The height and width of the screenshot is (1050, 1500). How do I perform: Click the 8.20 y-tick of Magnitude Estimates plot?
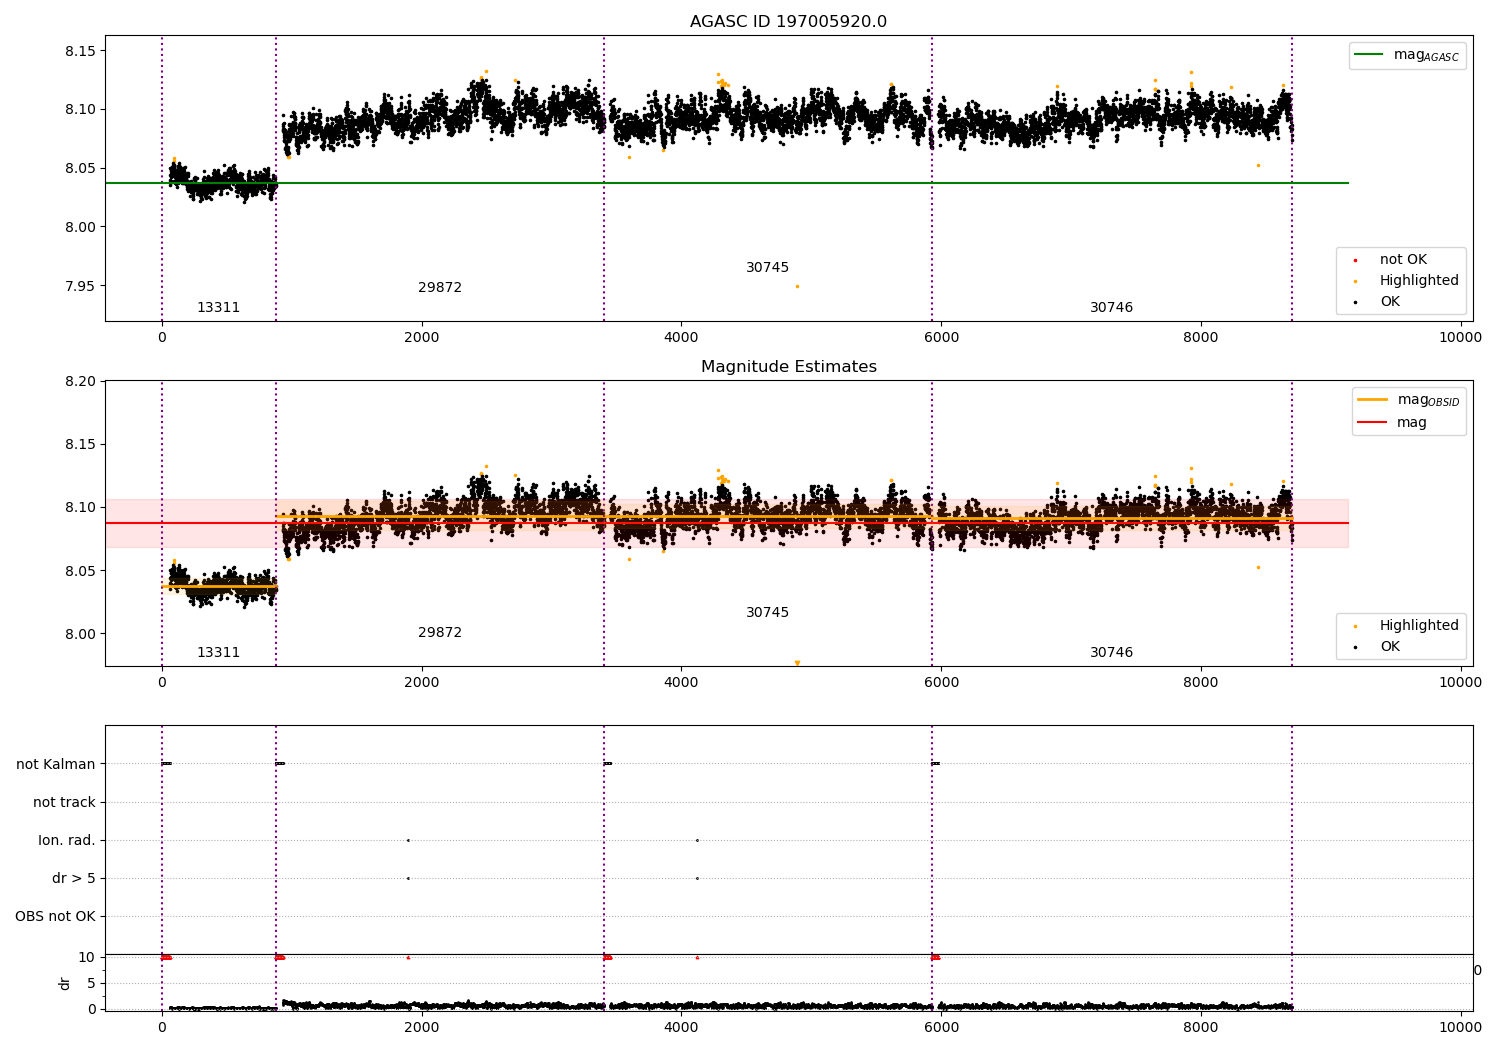79,381
